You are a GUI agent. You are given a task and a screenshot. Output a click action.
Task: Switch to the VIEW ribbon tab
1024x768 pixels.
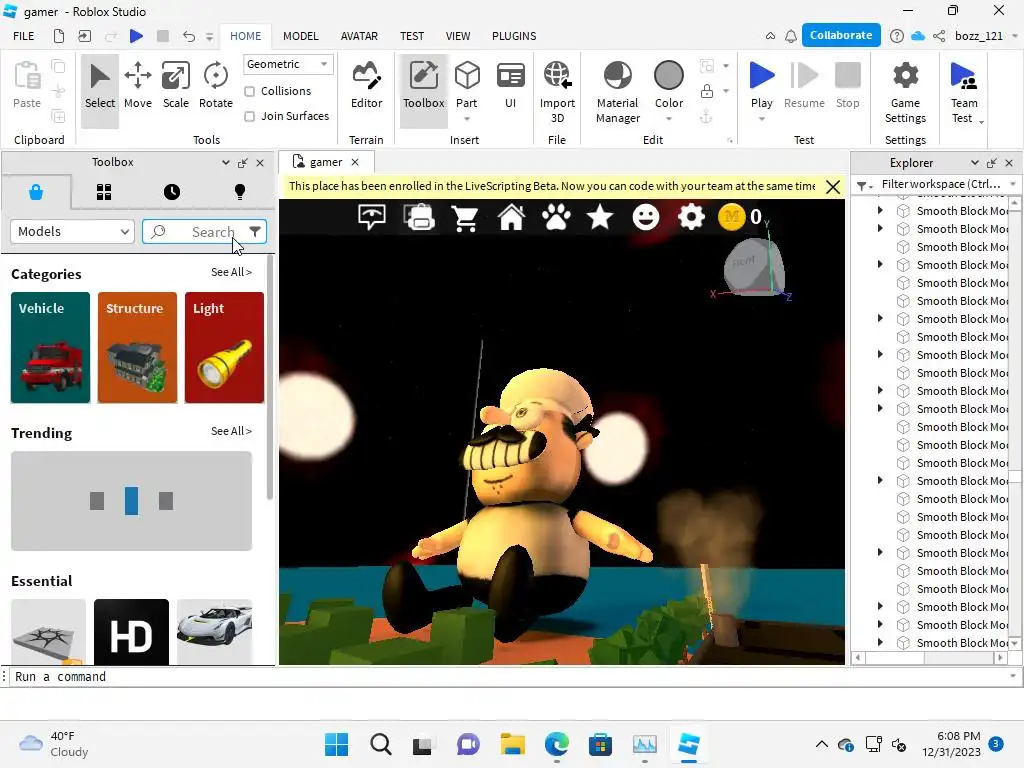click(x=458, y=36)
